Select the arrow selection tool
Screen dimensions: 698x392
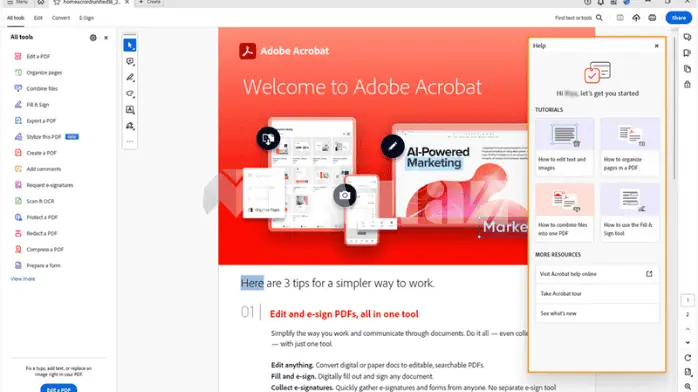(130, 45)
